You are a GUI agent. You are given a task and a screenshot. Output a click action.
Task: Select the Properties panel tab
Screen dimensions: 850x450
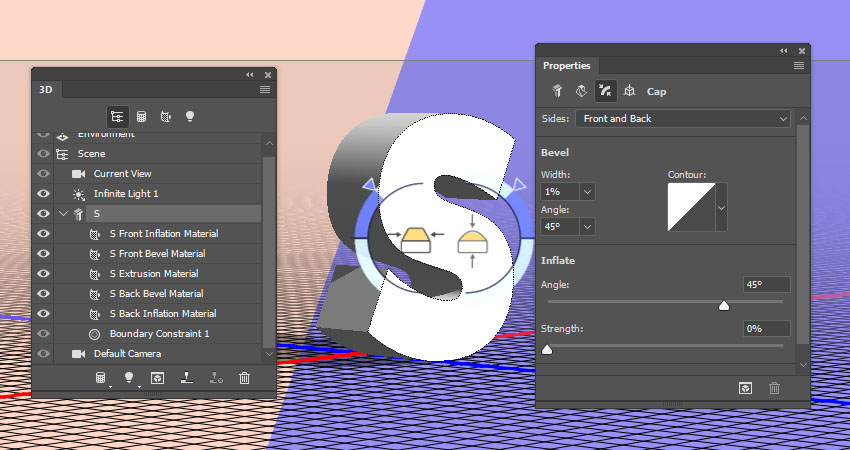566,66
